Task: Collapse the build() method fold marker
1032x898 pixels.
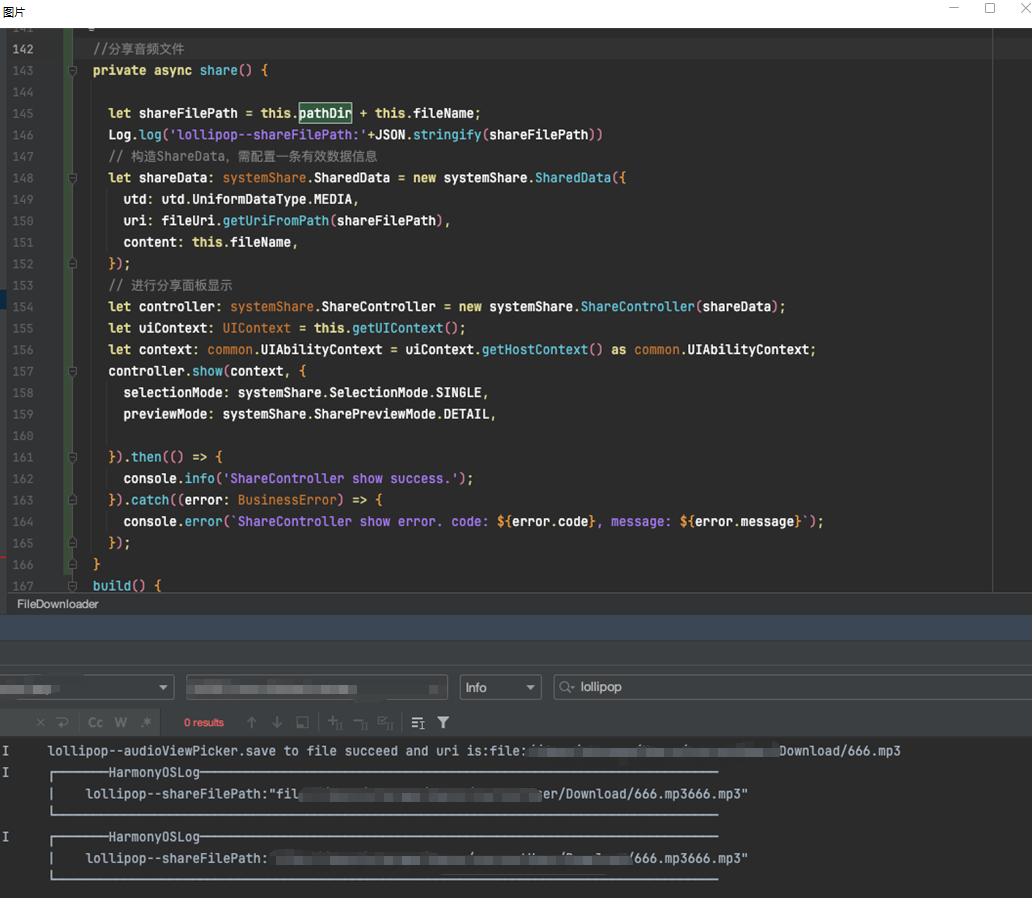Action: 72,586
